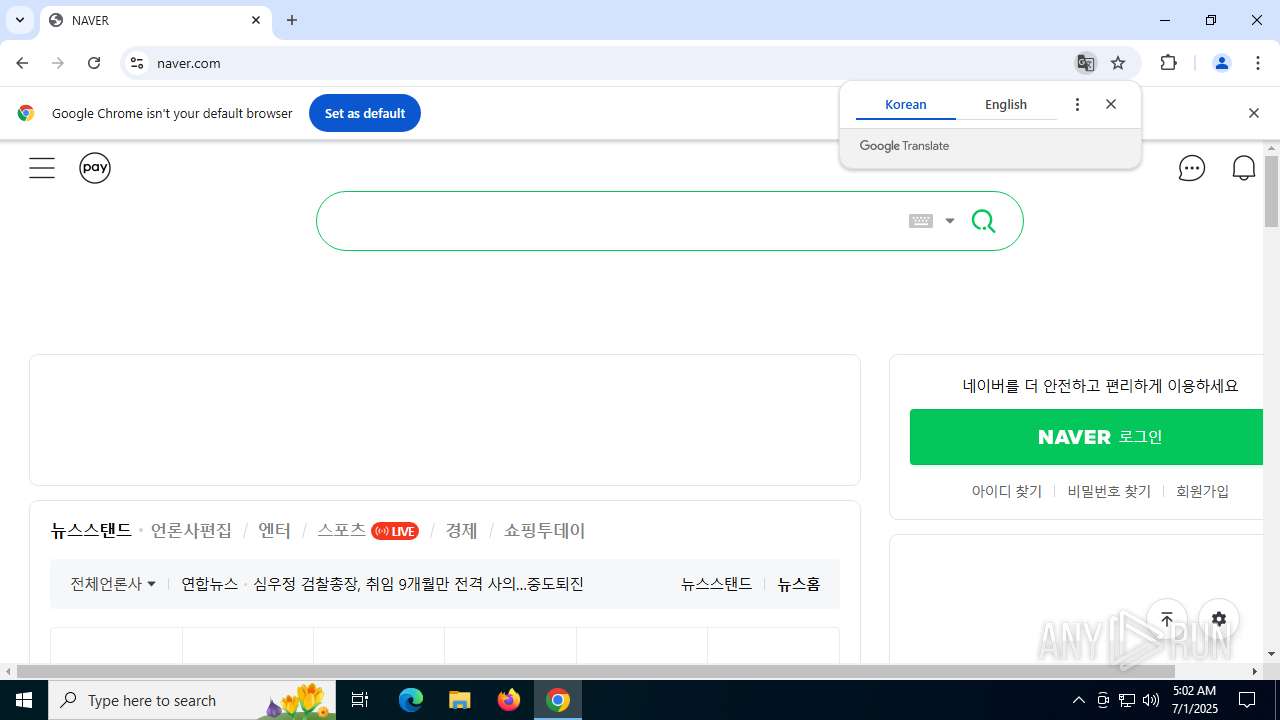The image size is (1280, 720).
Task: Open the Naver notifications bell
Action: 1243,168
